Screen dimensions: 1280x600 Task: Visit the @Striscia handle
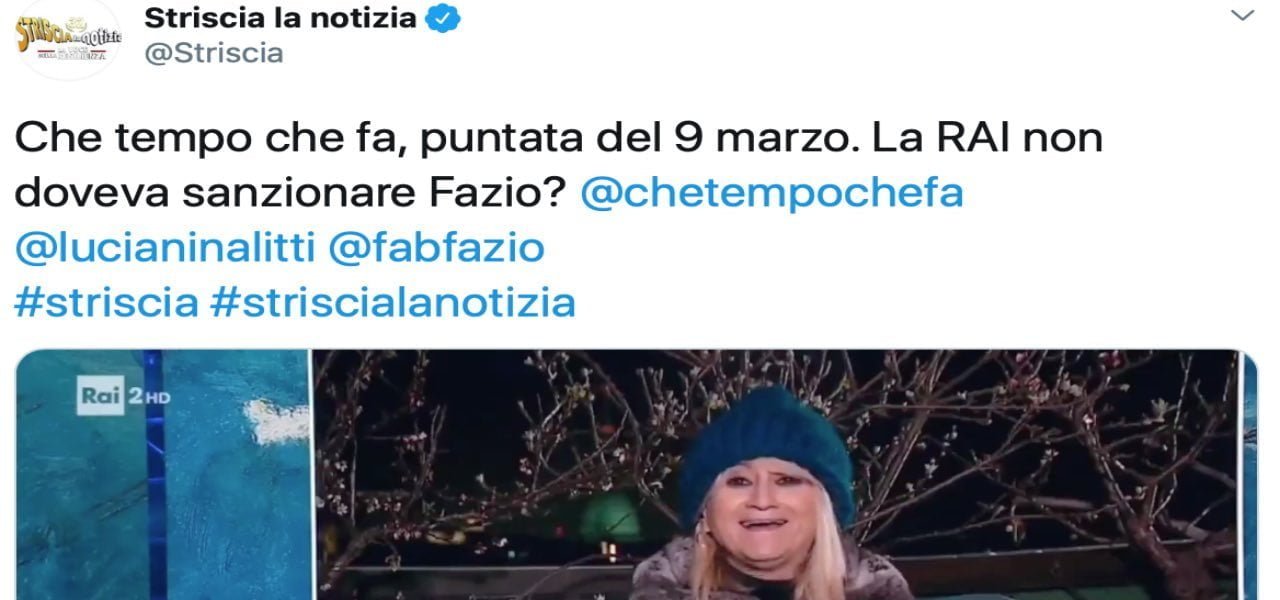pos(213,54)
